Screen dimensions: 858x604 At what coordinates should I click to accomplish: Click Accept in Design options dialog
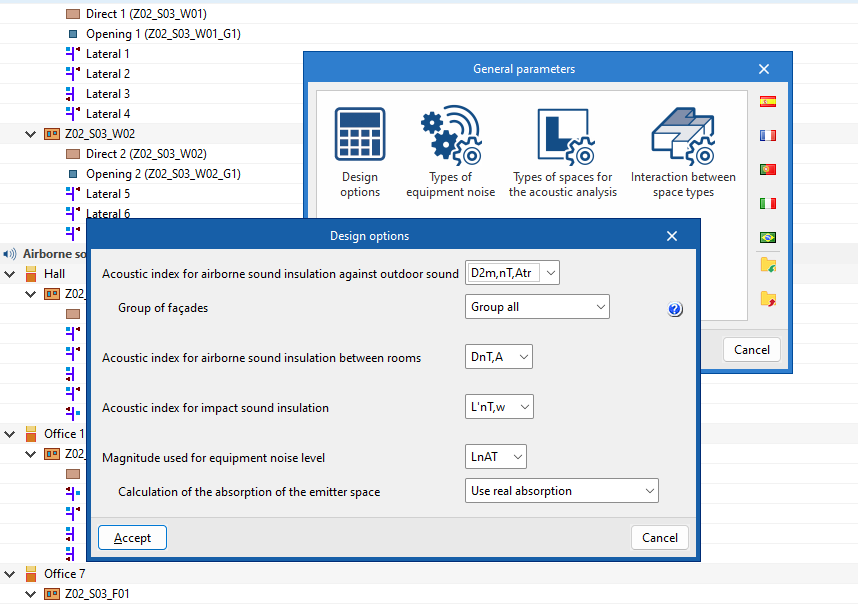pyautogui.click(x=132, y=538)
